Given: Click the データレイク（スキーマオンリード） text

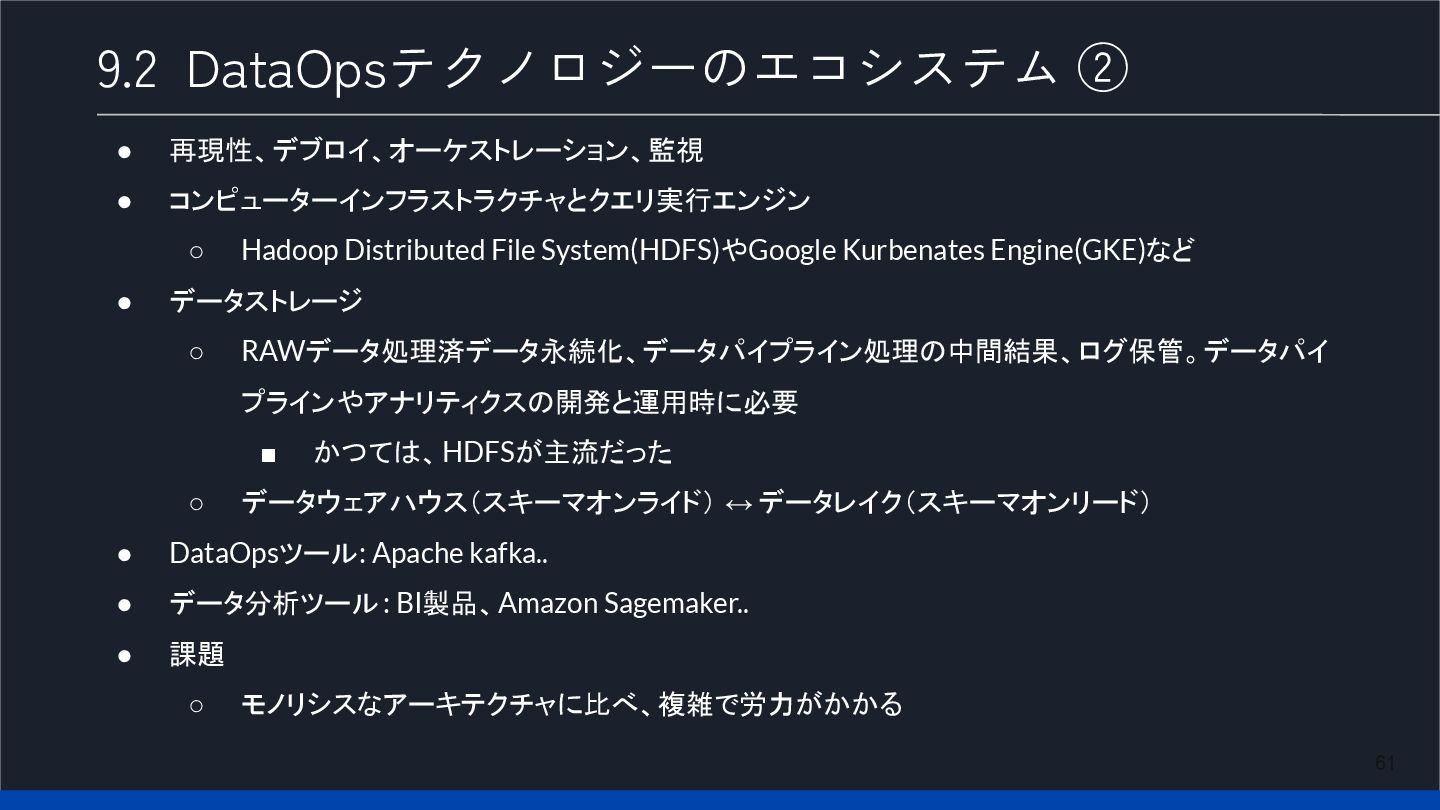Looking at the screenshot, I should click(x=954, y=502).
